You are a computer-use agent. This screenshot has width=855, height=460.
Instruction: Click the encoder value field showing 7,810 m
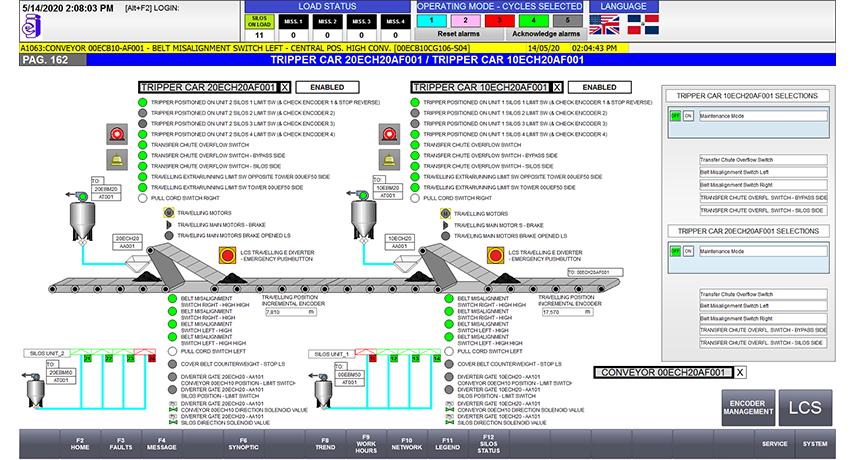point(291,312)
